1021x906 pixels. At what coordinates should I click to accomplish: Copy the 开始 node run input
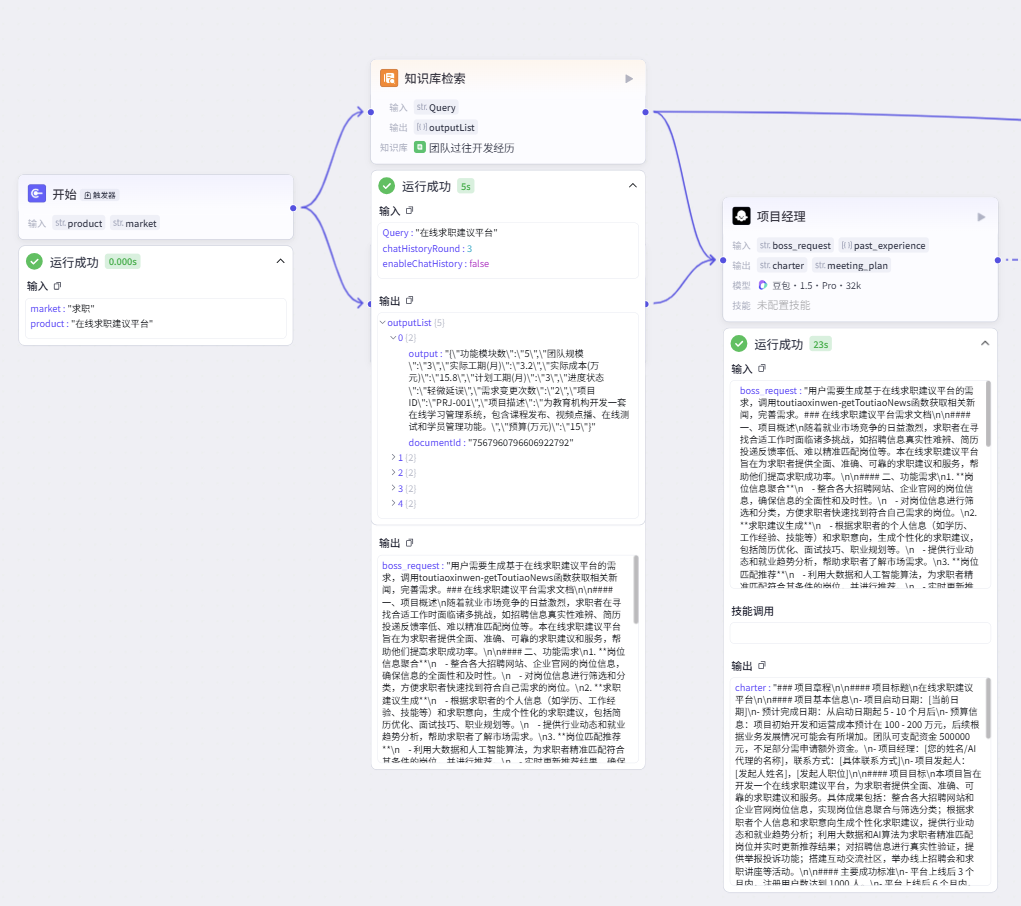[x=57, y=285]
